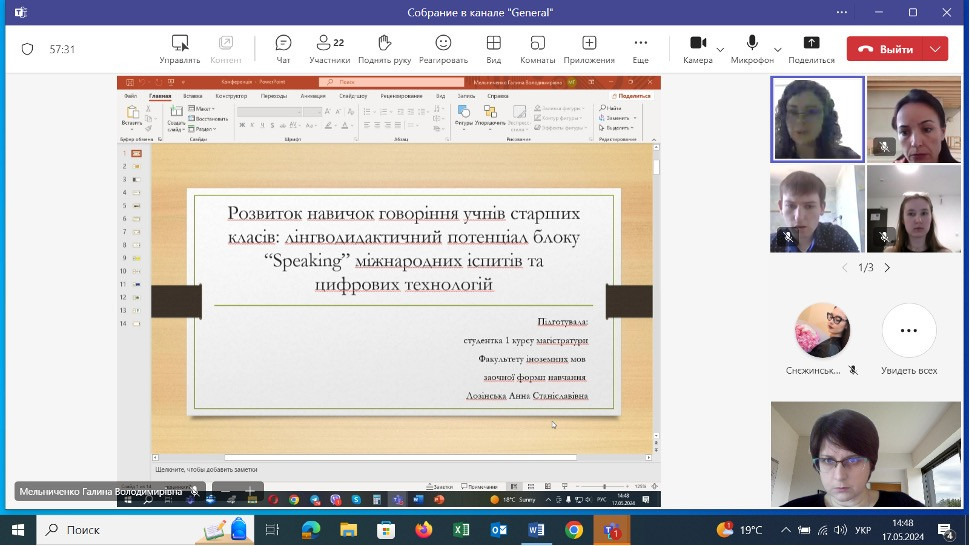This screenshot has height=546, width=970.
Task: Open Excel from the Windows taskbar
Action: [x=461, y=530]
